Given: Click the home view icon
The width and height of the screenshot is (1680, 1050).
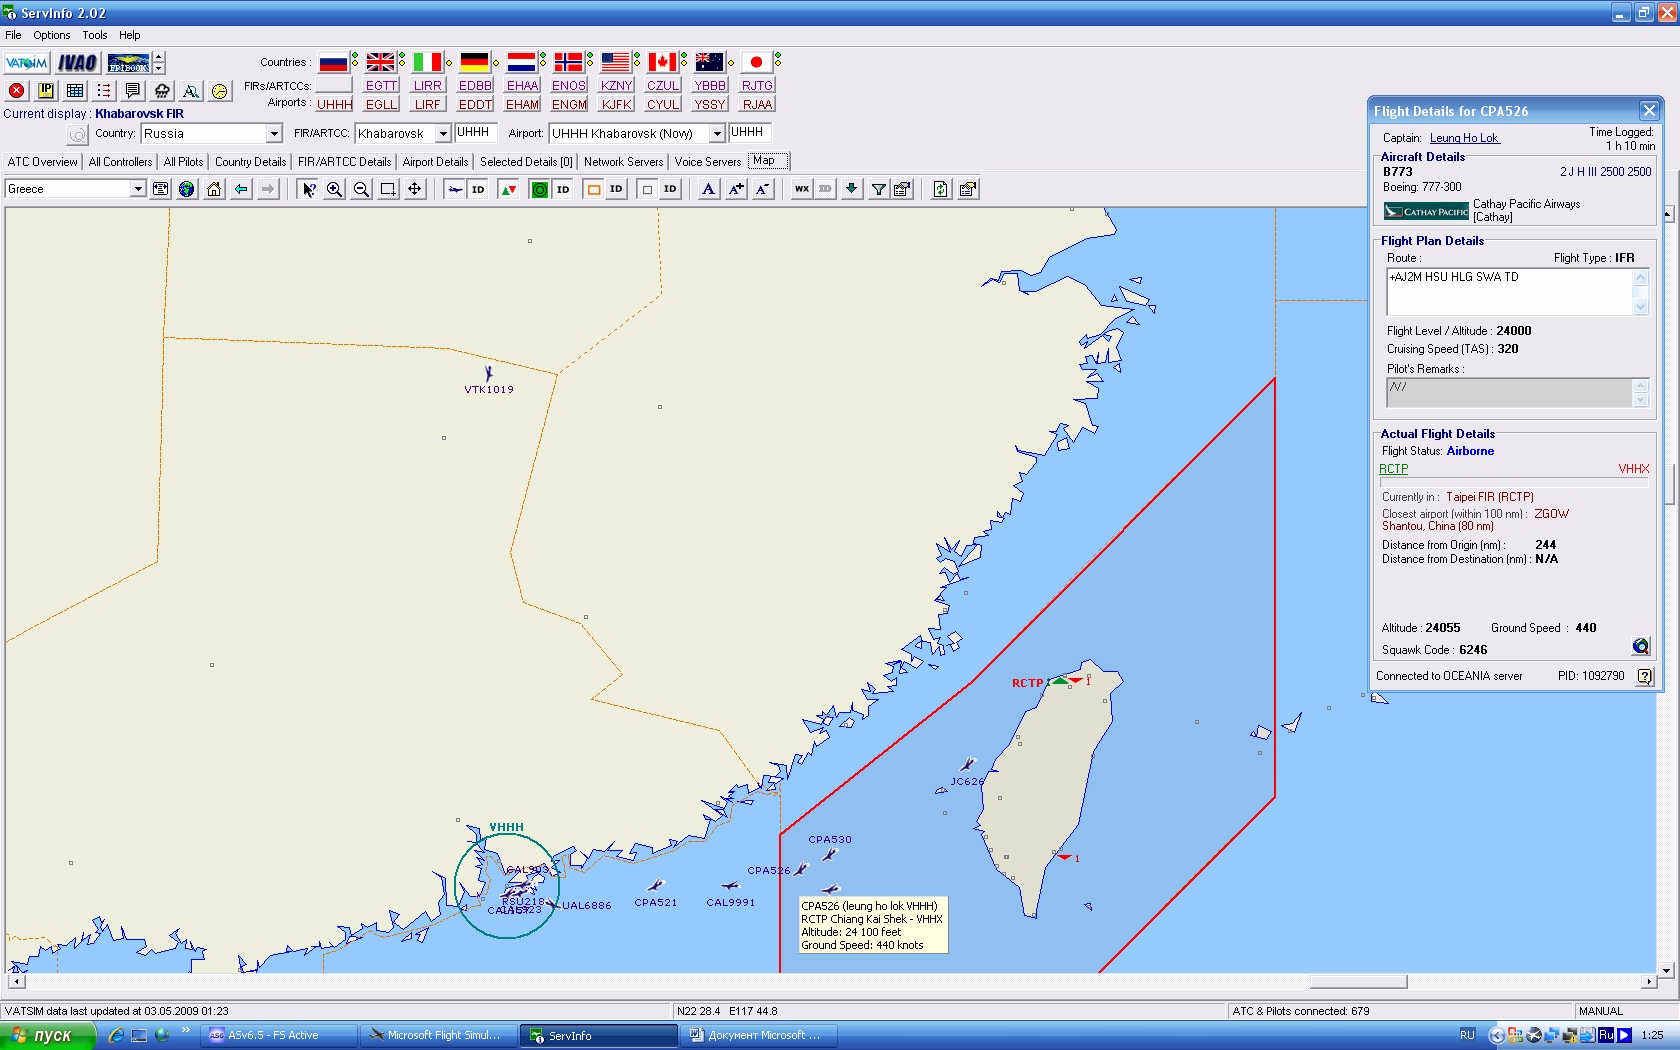Looking at the screenshot, I should point(214,189).
